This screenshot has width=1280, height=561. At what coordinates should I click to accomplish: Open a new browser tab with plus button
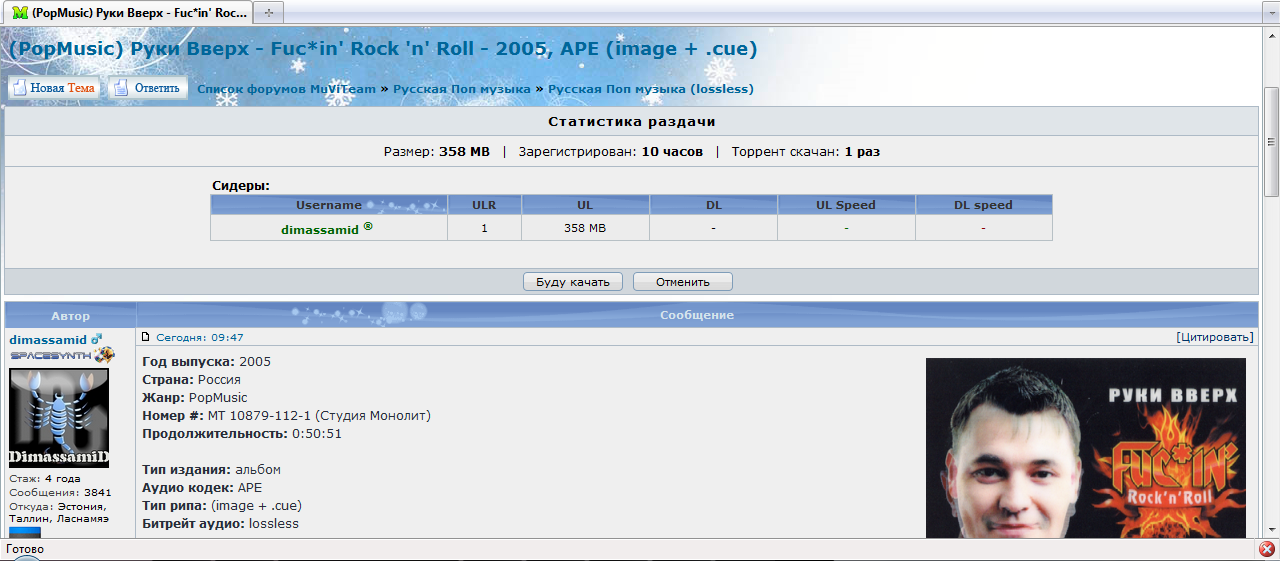(x=269, y=12)
